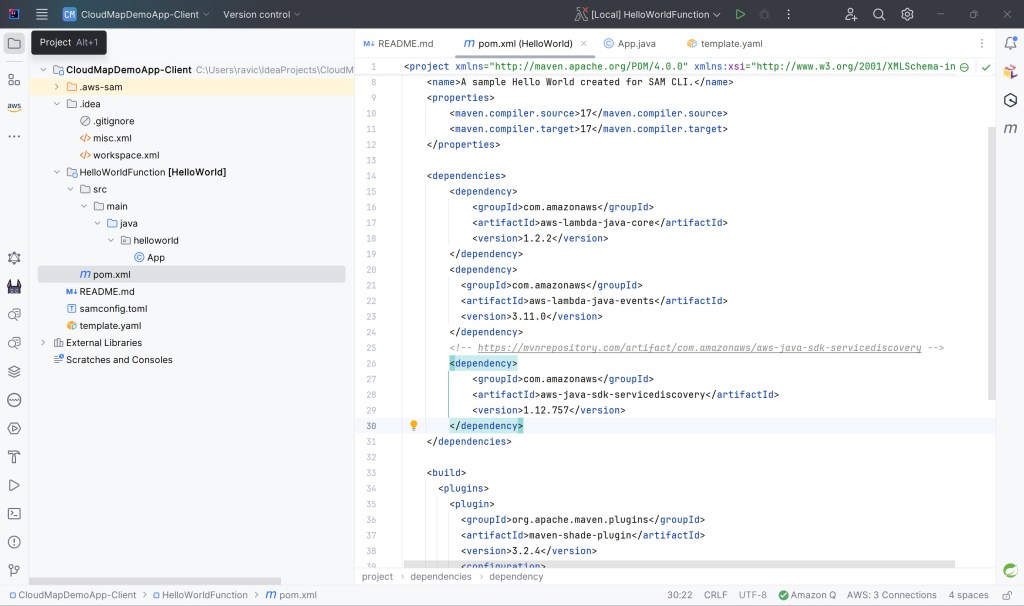The image size is (1024, 606).
Task: Open the Maven tool window
Action: (1010, 129)
